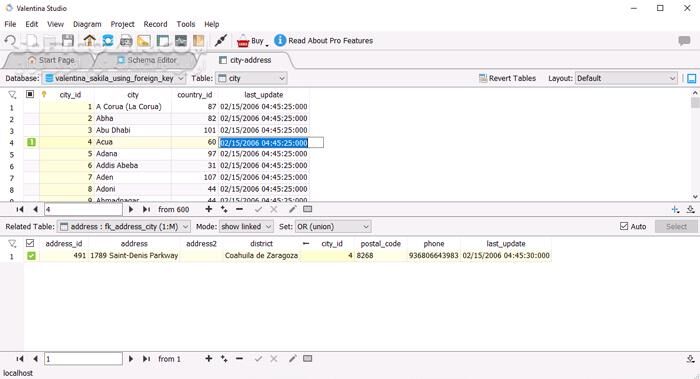Toggle the city table select-all checkbox header
Viewport: 700px width, 379px height.
point(30,94)
